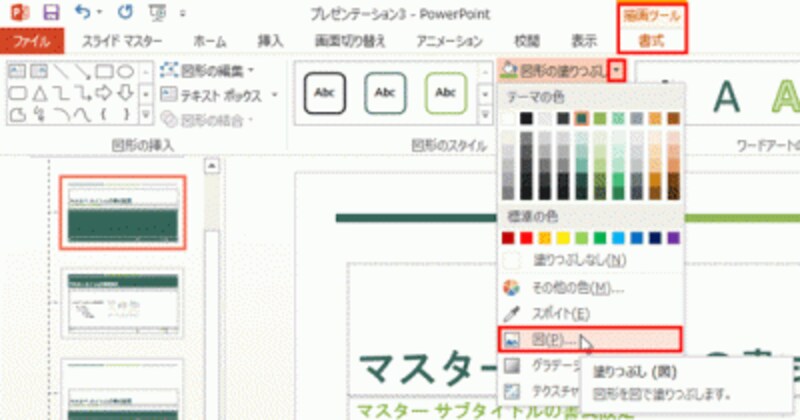Select the first slide master thumbnail
This screenshot has height=420, width=800.
click(x=122, y=212)
